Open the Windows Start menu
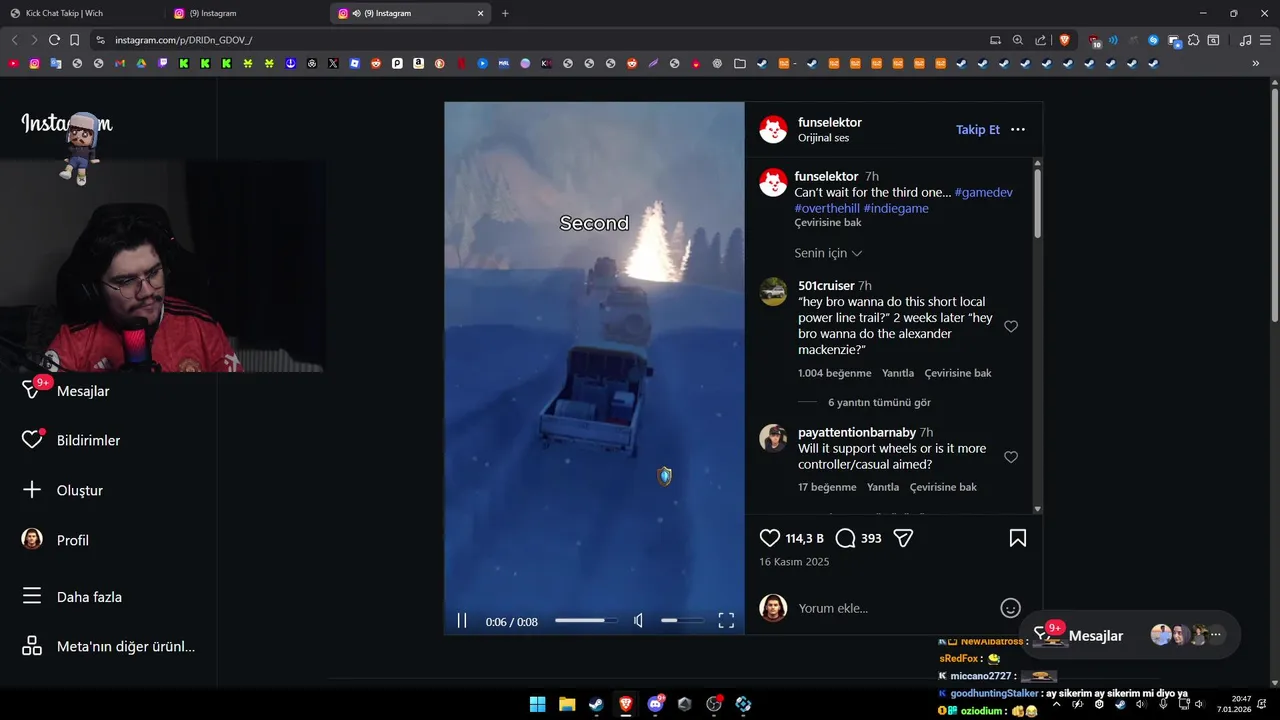 (x=537, y=704)
